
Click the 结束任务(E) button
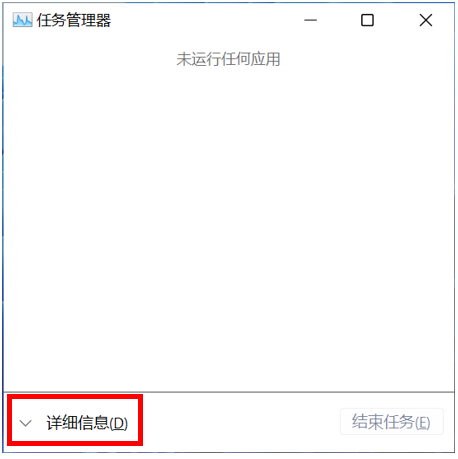(x=392, y=422)
